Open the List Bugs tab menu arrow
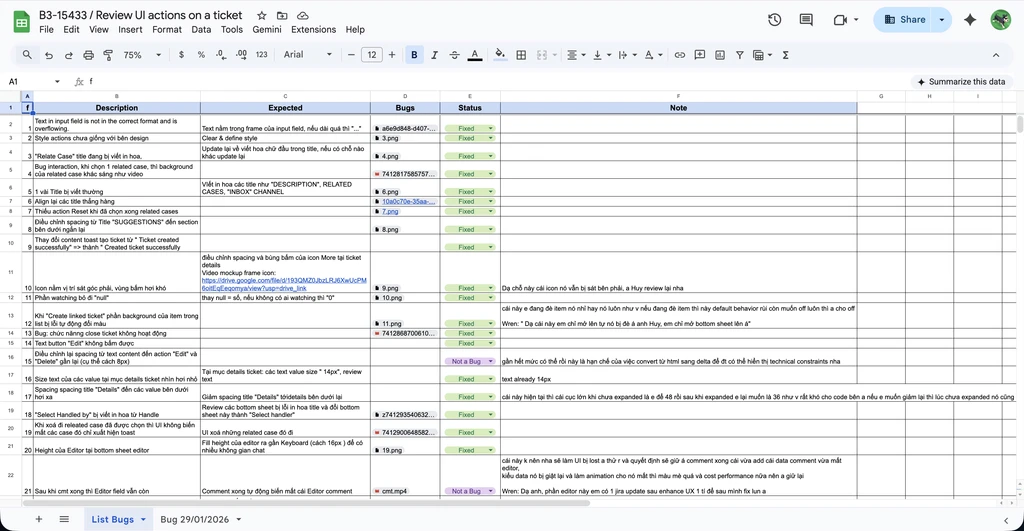This screenshot has width=1024, height=531. (143, 520)
